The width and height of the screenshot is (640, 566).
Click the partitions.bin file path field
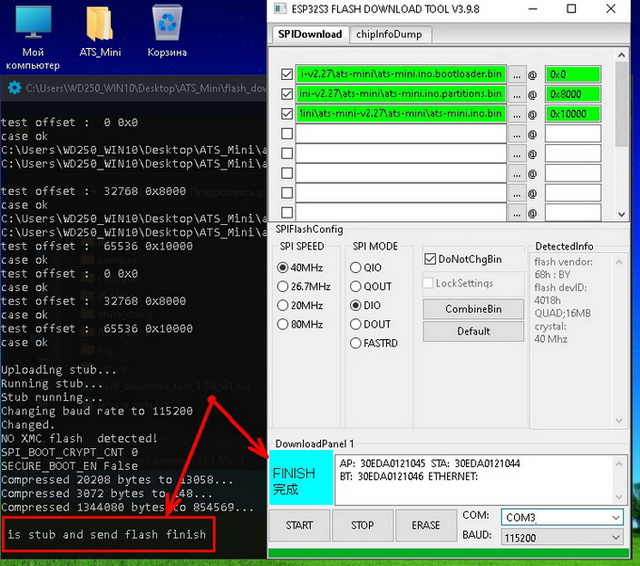click(401, 94)
